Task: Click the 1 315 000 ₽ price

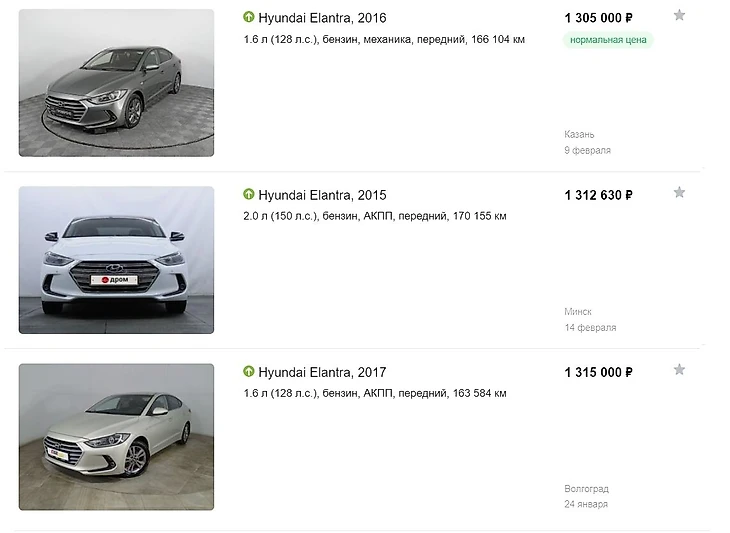Action: [598, 372]
